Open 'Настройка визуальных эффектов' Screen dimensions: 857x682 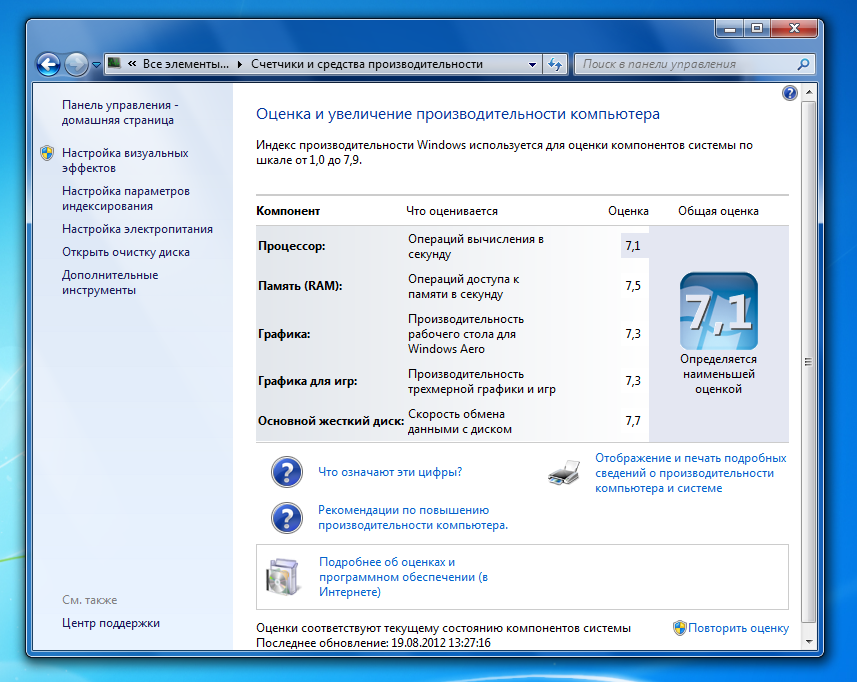[125, 161]
